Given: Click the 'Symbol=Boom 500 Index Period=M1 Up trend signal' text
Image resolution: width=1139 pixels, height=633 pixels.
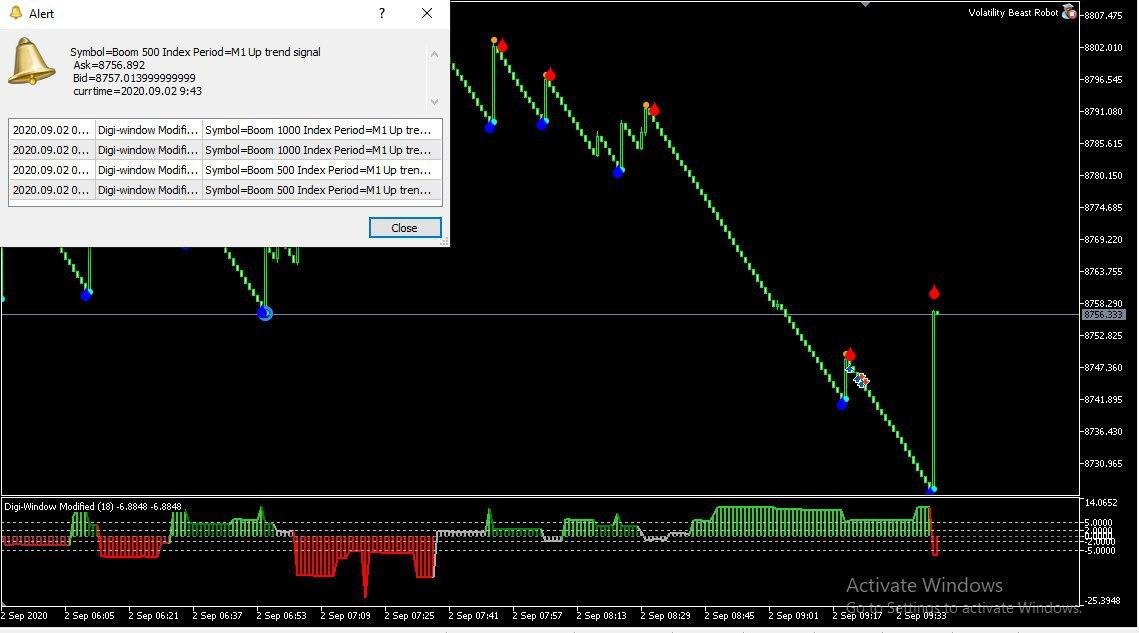Looking at the screenshot, I should coord(195,52).
